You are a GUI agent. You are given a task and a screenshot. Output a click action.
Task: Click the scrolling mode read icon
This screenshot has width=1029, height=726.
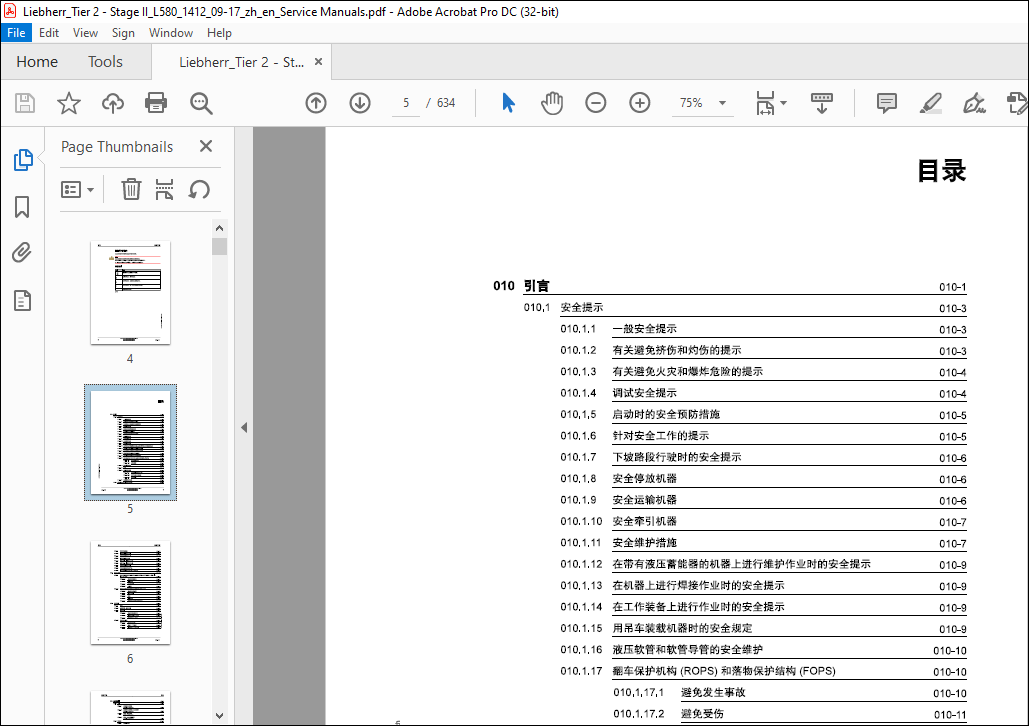pos(821,103)
